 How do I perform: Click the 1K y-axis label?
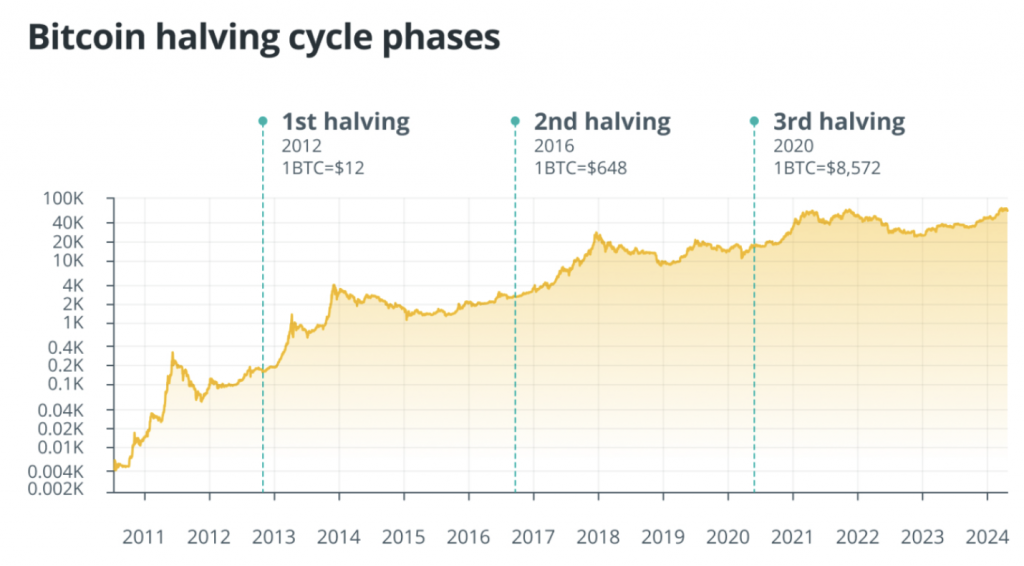(x=73, y=322)
